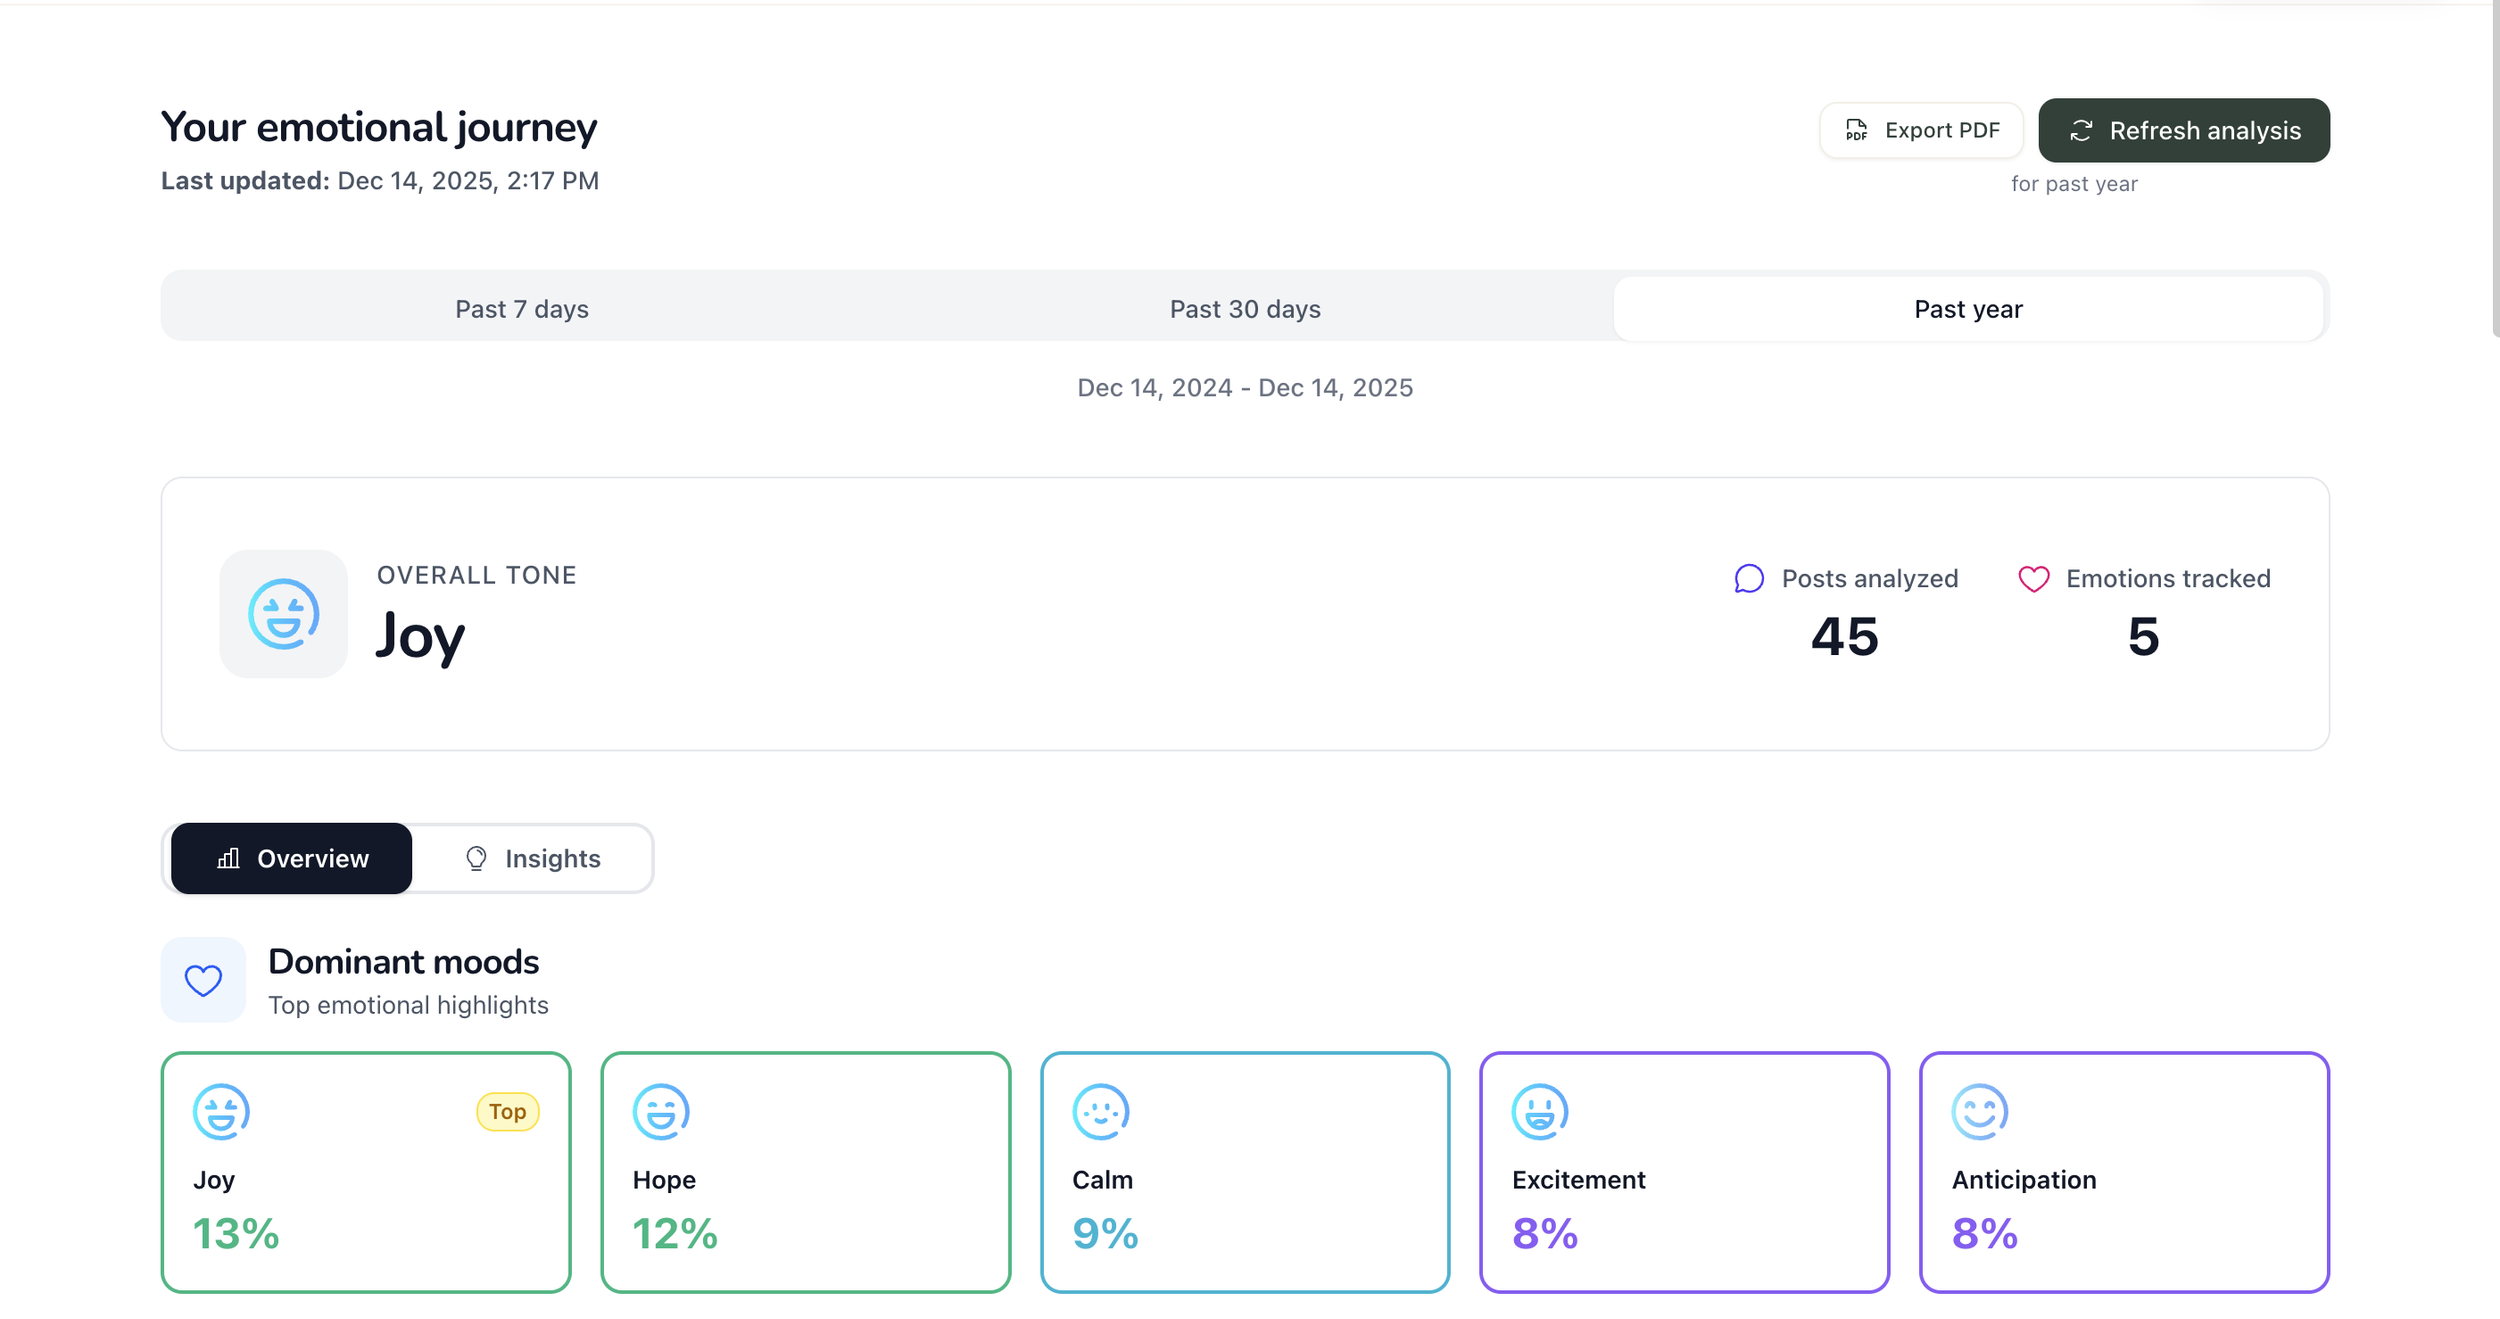Export the report as PDF
2500x1319 pixels.
[x=1920, y=131]
